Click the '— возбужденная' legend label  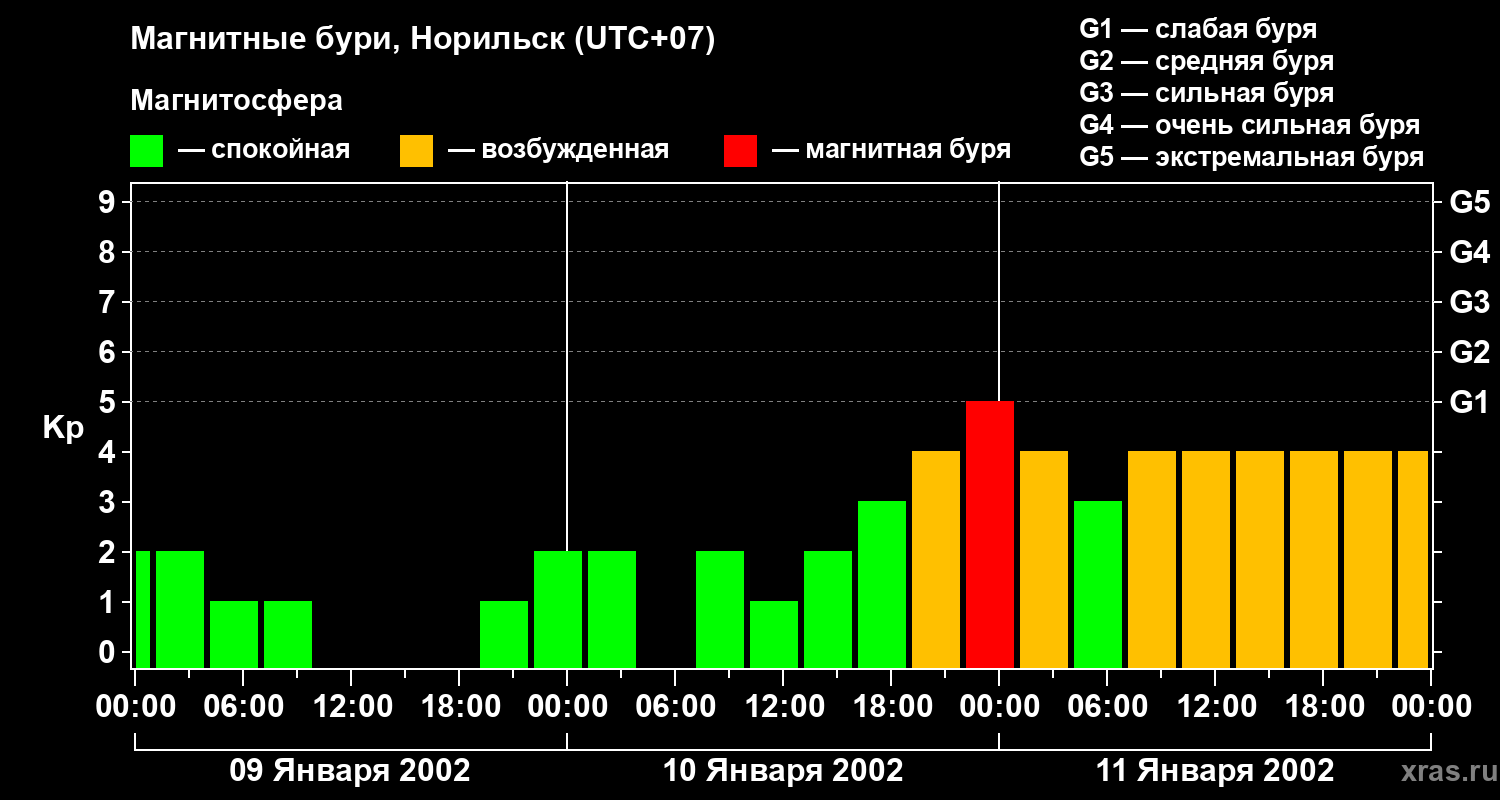tap(558, 151)
